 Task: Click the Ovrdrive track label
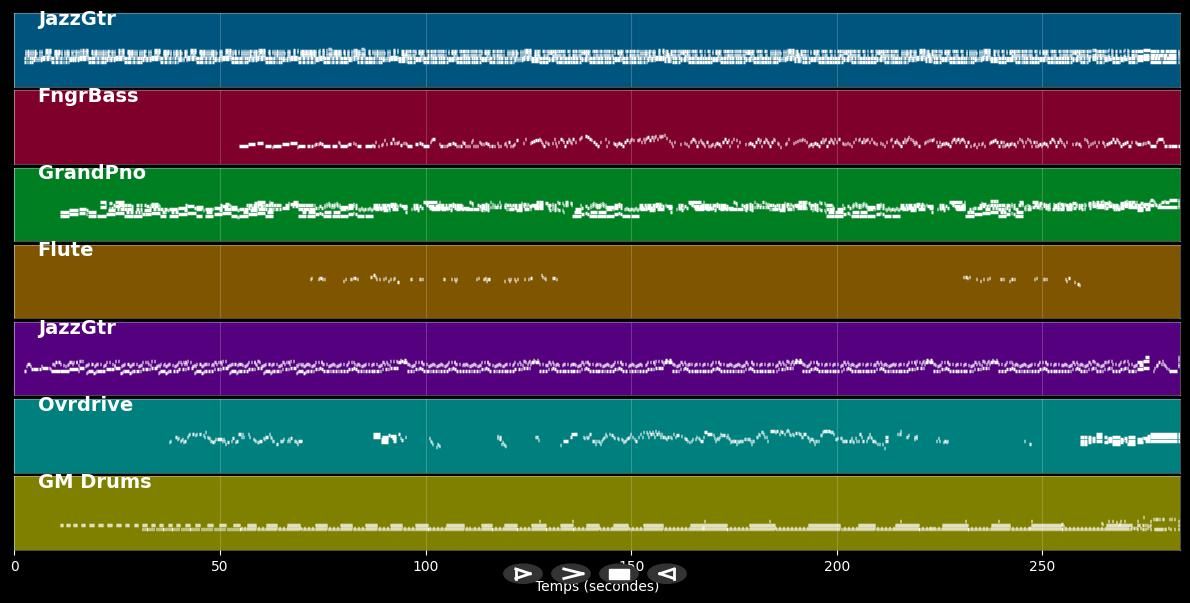[85, 405]
